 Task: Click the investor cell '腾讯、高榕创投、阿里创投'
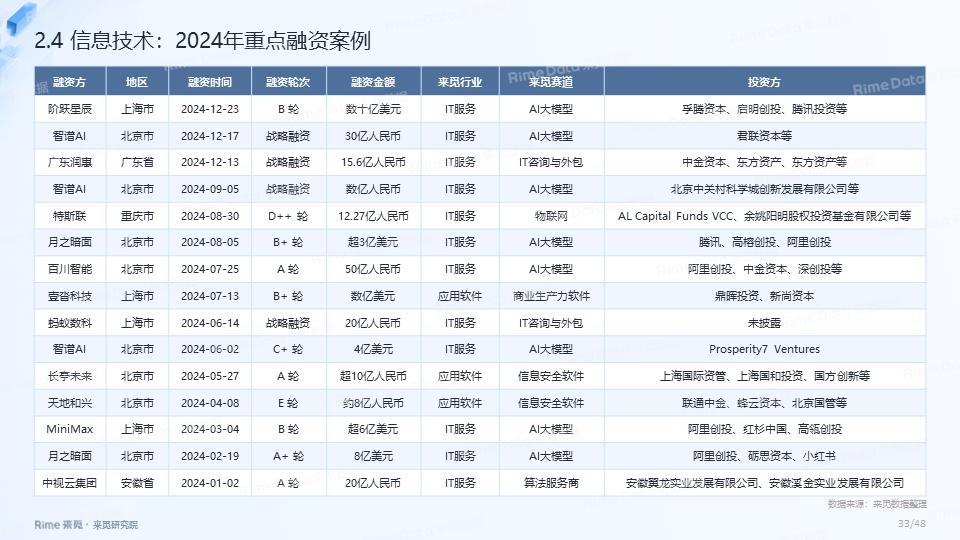(764, 242)
